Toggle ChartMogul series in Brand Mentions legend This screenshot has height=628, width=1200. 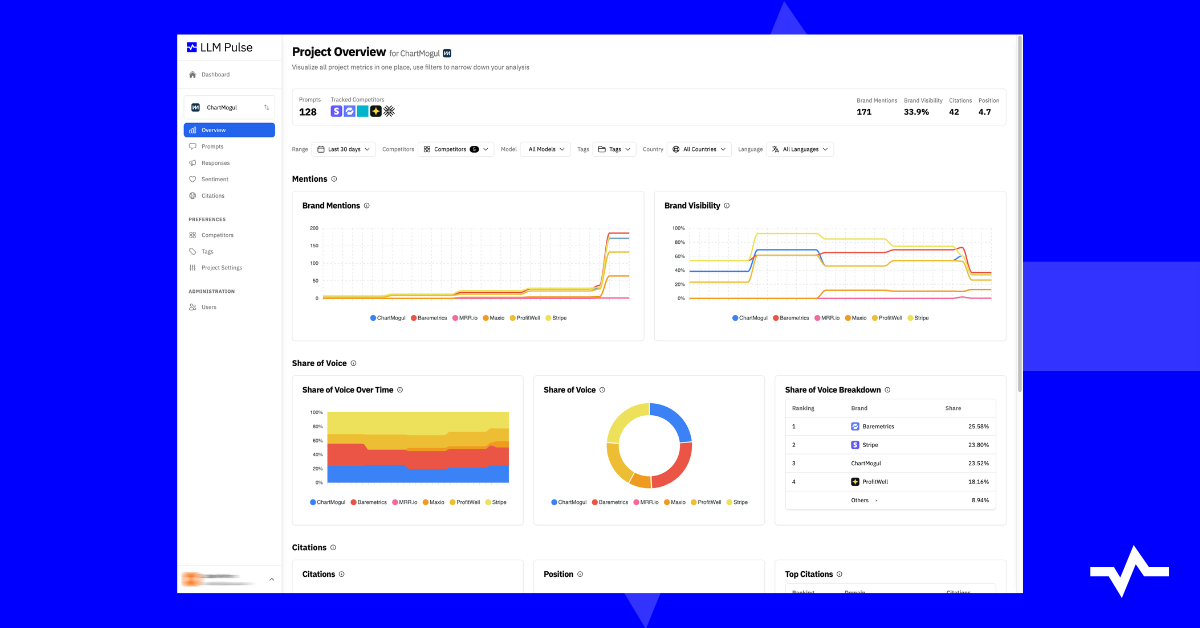389,318
